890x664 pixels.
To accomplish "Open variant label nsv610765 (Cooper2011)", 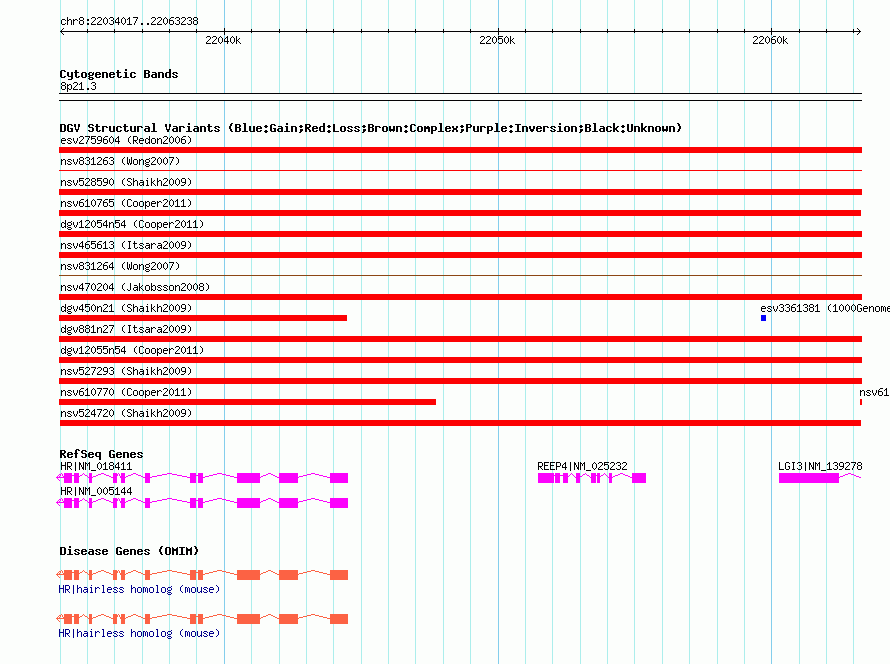I will coord(126,203).
